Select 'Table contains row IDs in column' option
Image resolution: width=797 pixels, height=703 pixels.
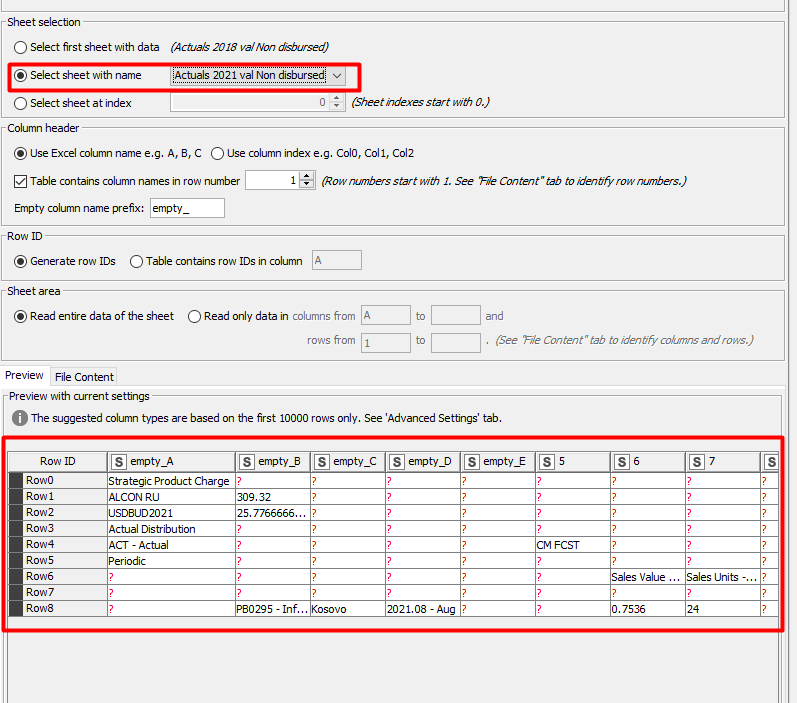pyautogui.click(x=136, y=261)
